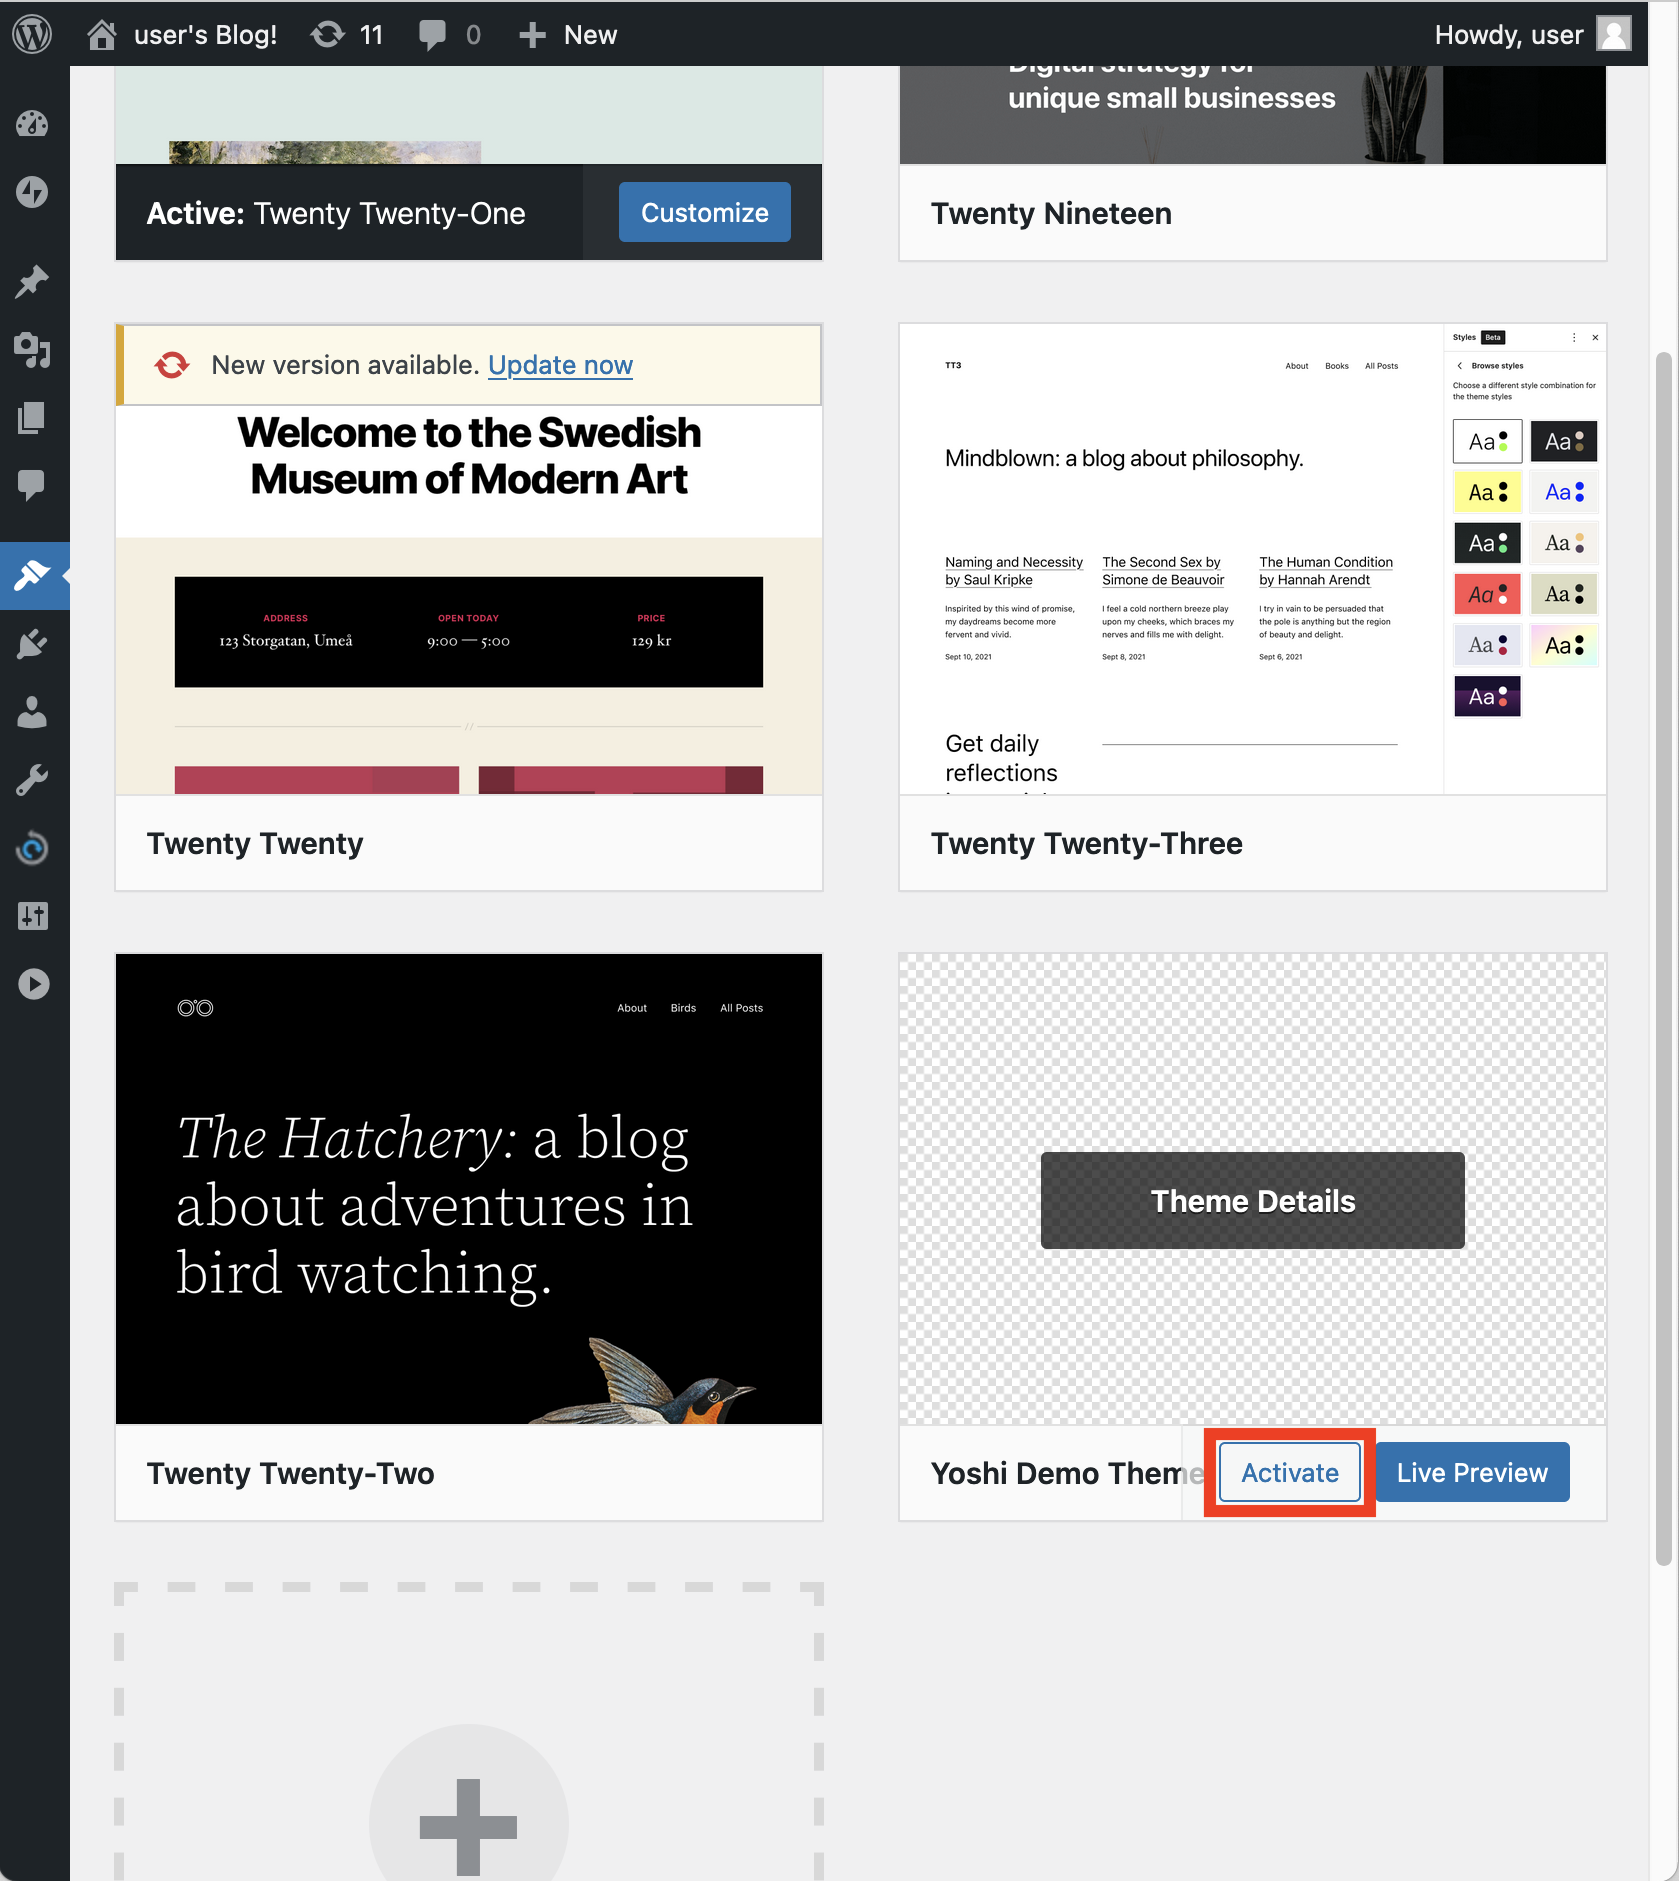The width and height of the screenshot is (1679, 1881).
Task: Open the updates icon showing 11
Action: coord(347,34)
